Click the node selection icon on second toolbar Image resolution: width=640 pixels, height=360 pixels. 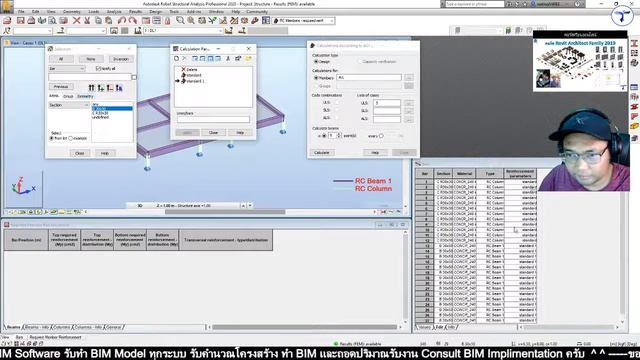coord(7,31)
